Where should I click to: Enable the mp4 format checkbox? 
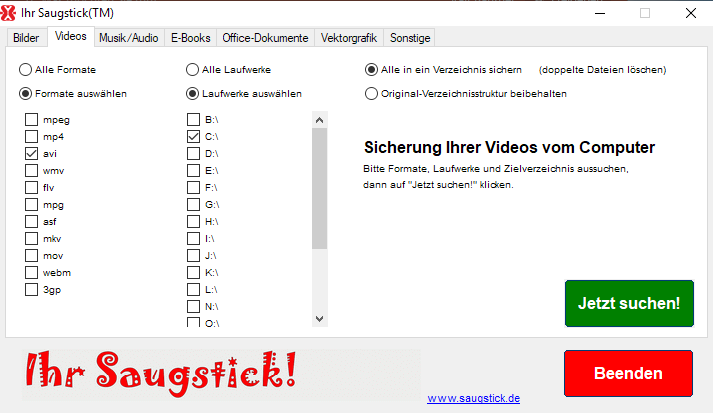pos(31,136)
